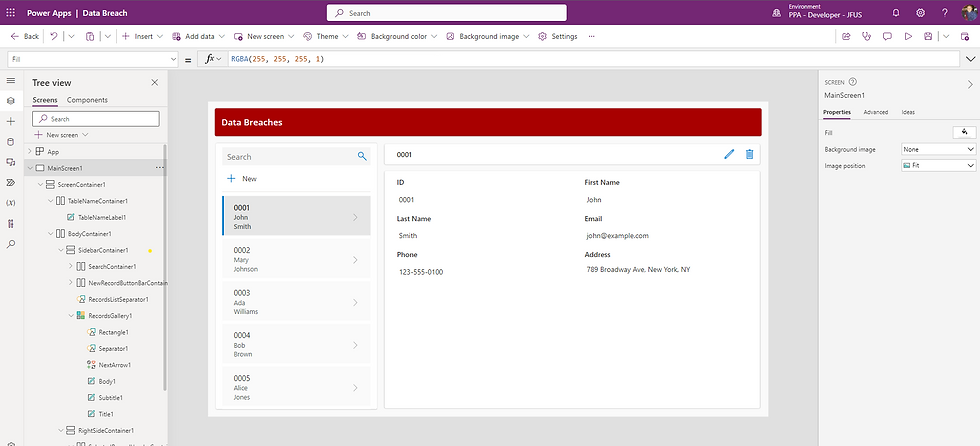Open Advanced tools icon in left rail
The image size is (980, 446).
pos(11,224)
